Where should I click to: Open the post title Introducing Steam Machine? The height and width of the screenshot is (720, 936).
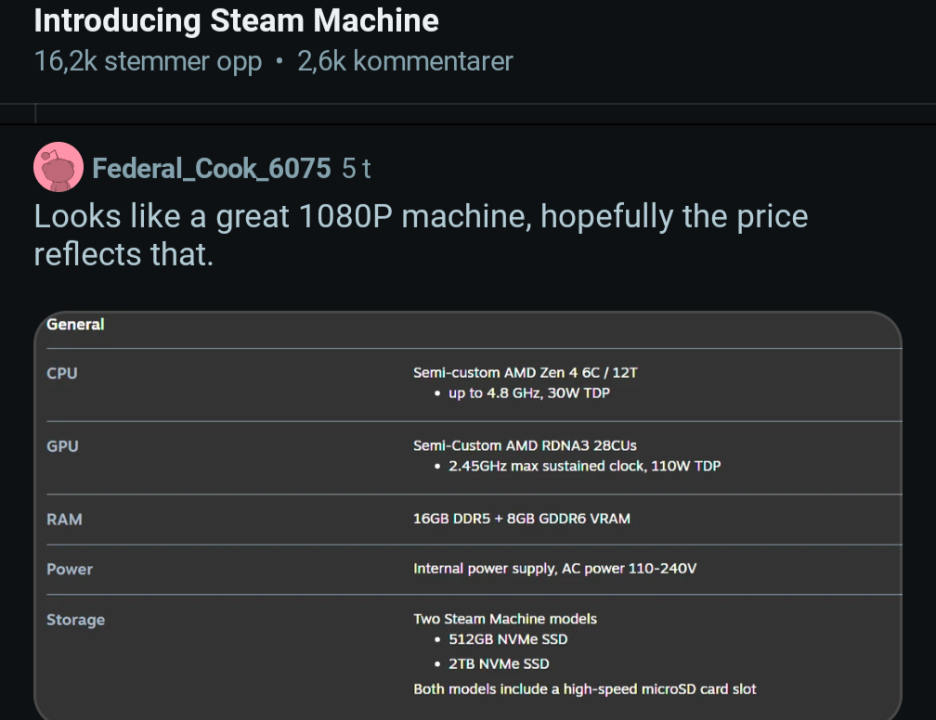pos(236,20)
